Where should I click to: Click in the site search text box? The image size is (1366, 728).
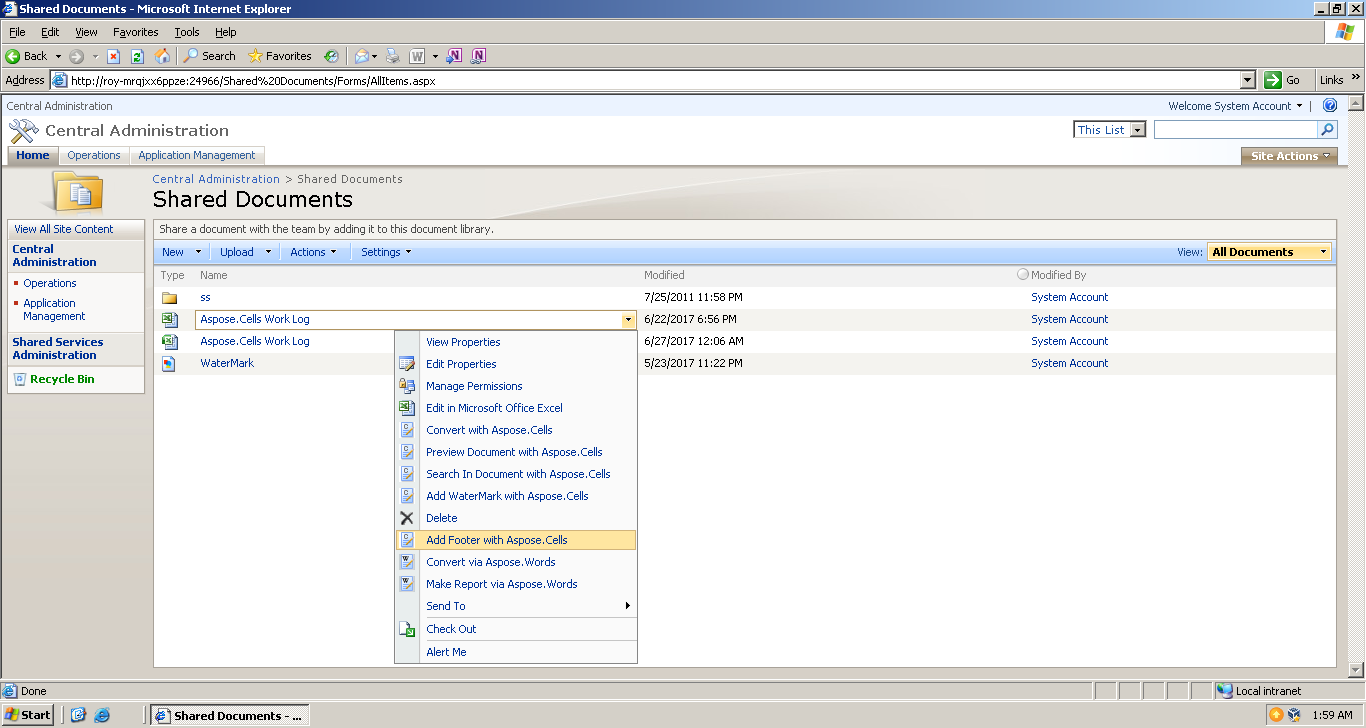pos(1236,130)
